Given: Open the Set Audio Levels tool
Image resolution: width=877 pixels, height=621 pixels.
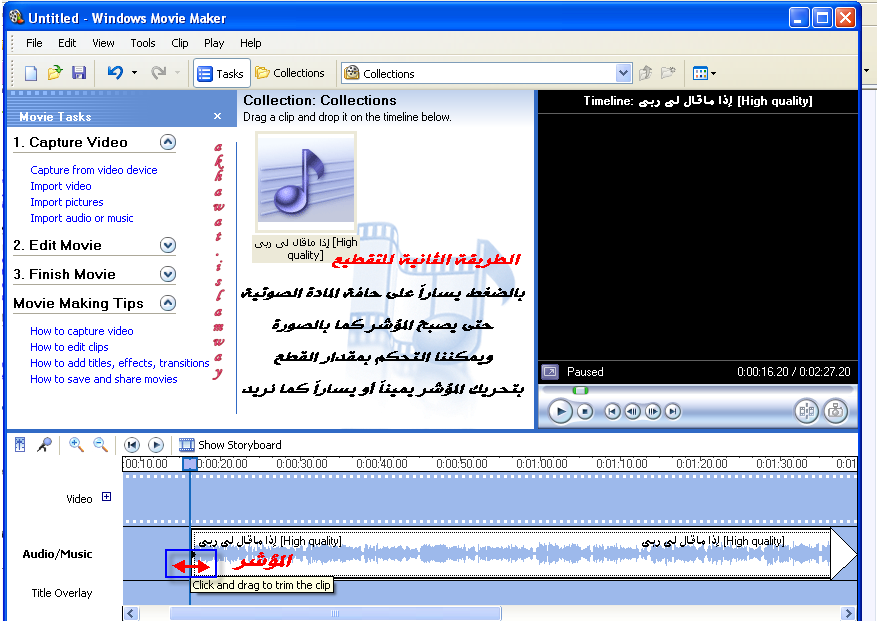Looking at the screenshot, I should [20, 445].
